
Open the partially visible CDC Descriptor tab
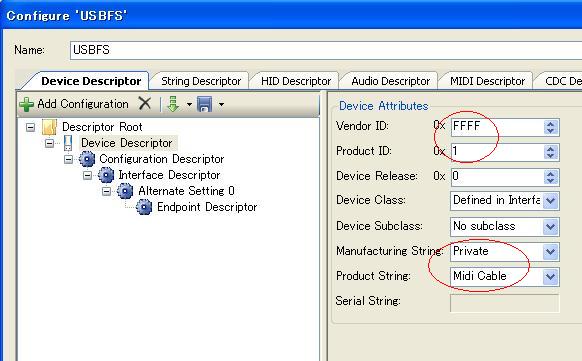[560, 81]
